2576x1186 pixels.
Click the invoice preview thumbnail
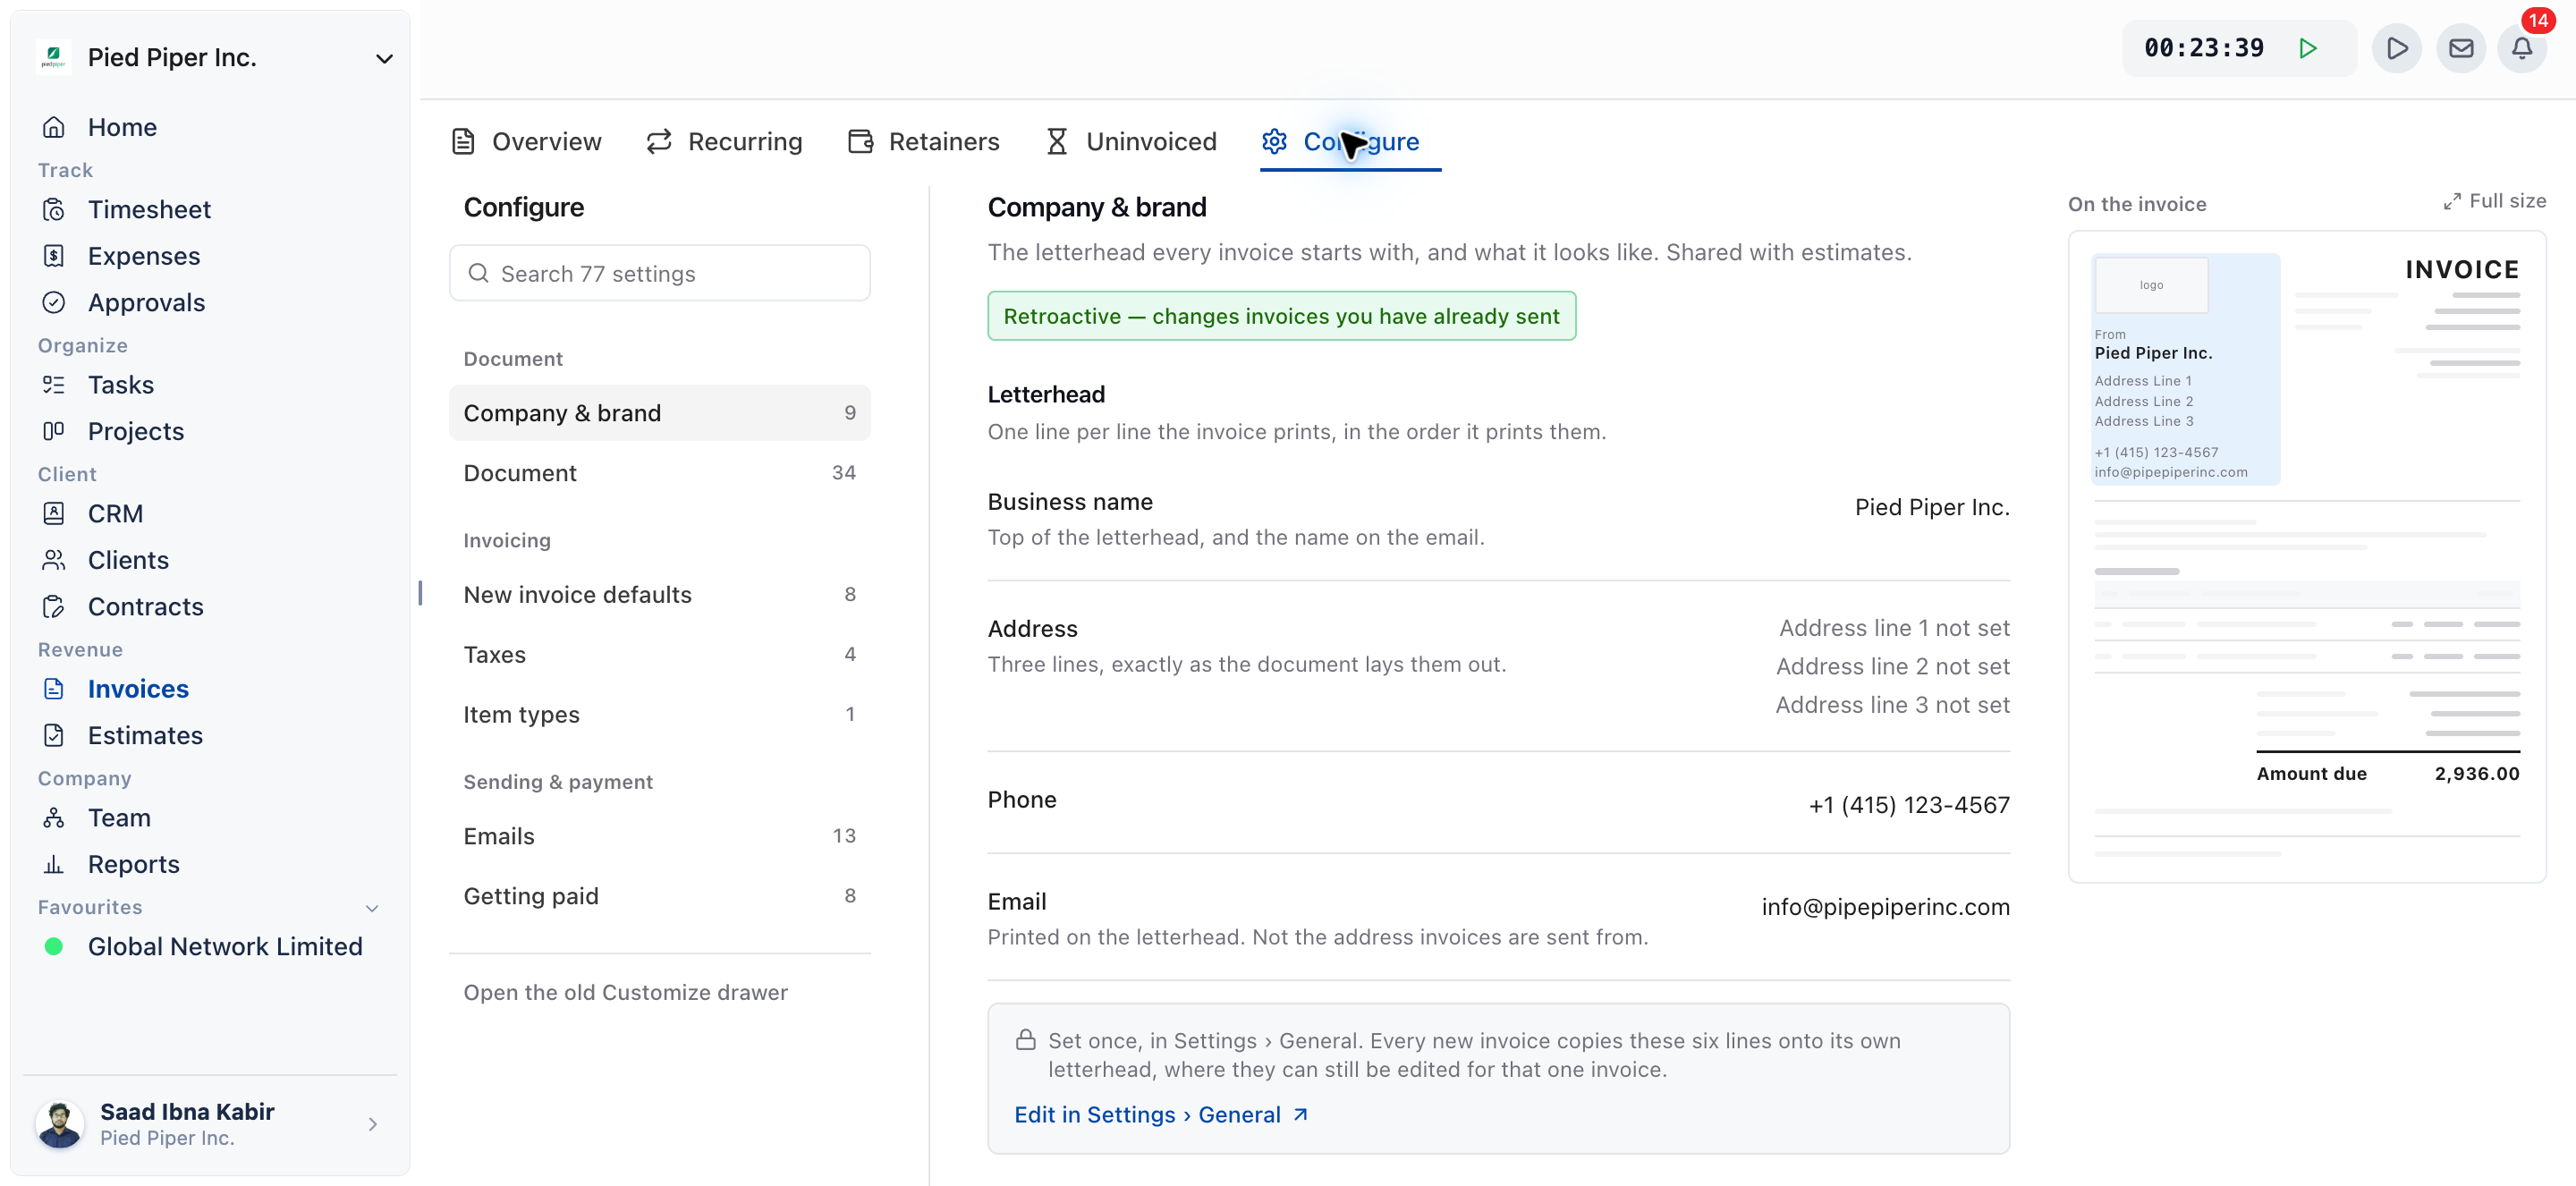[x=2307, y=557]
